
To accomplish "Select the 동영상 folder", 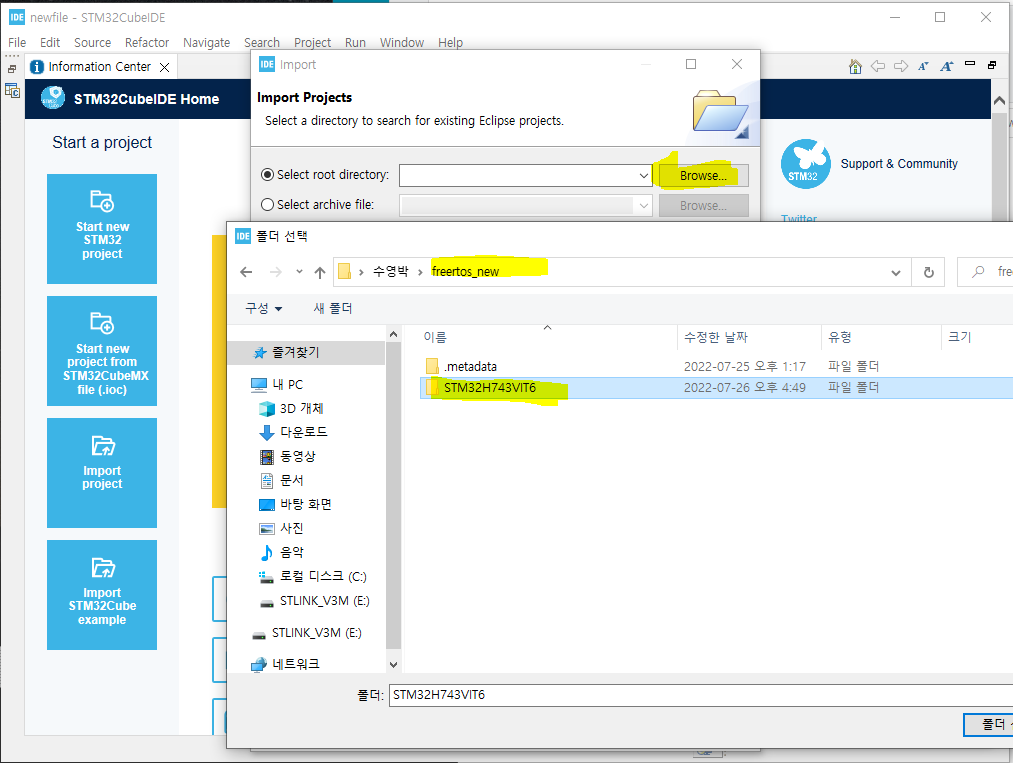I will [x=298, y=457].
